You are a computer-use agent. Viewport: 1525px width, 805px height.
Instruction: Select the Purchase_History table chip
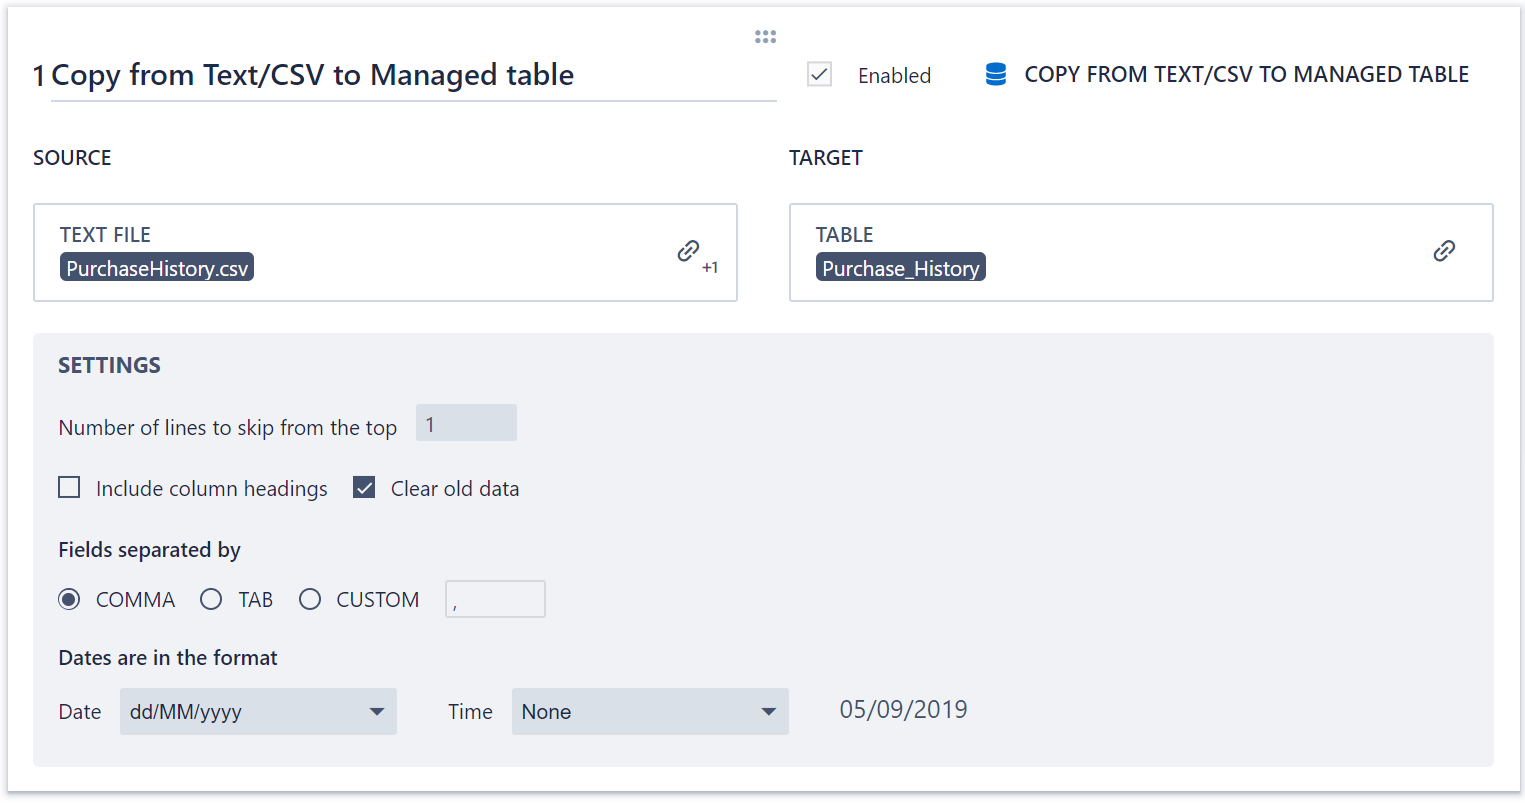[x=900, y=266]
